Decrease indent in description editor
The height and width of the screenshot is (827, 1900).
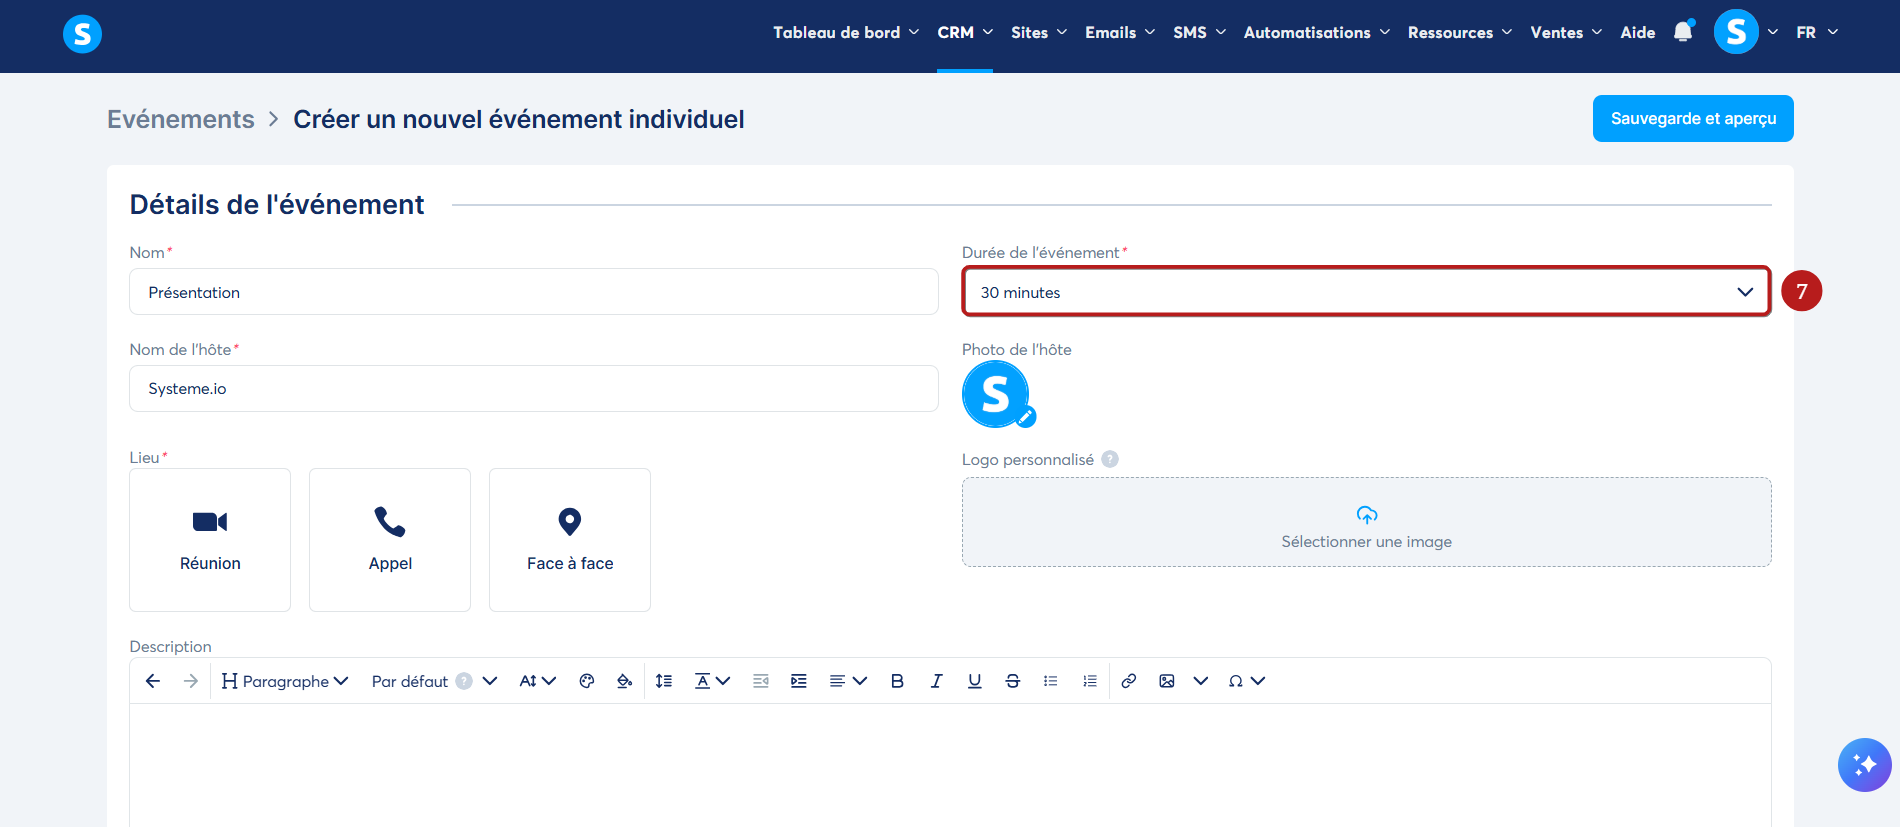pos(761,681)
